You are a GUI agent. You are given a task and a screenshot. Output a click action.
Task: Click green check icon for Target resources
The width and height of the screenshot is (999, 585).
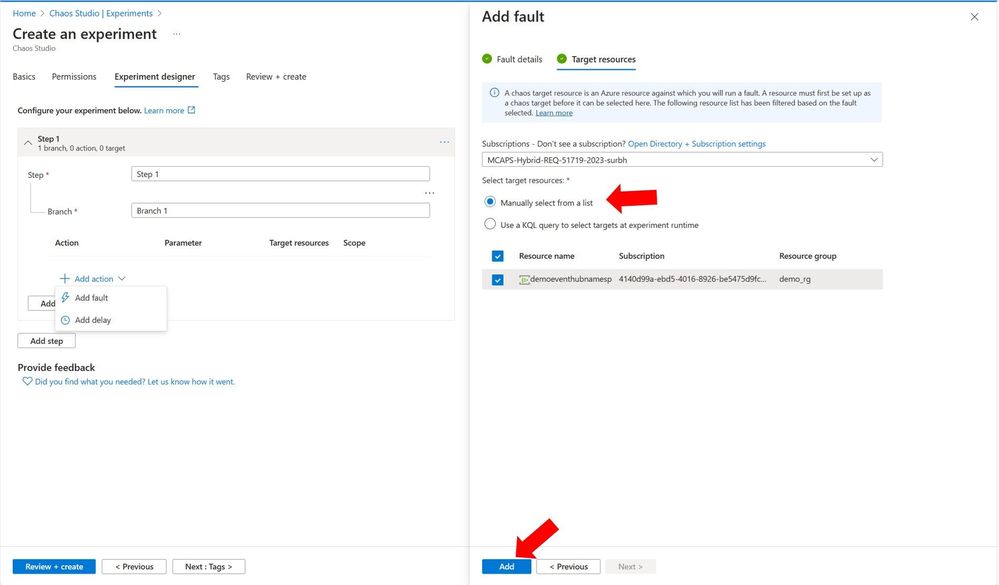click(x=561, y=59)
